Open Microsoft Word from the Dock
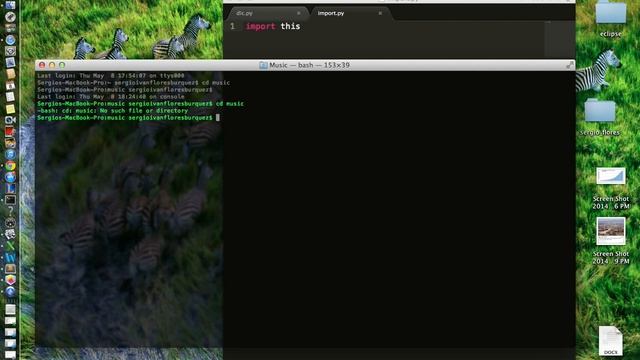 pos(10,257)
